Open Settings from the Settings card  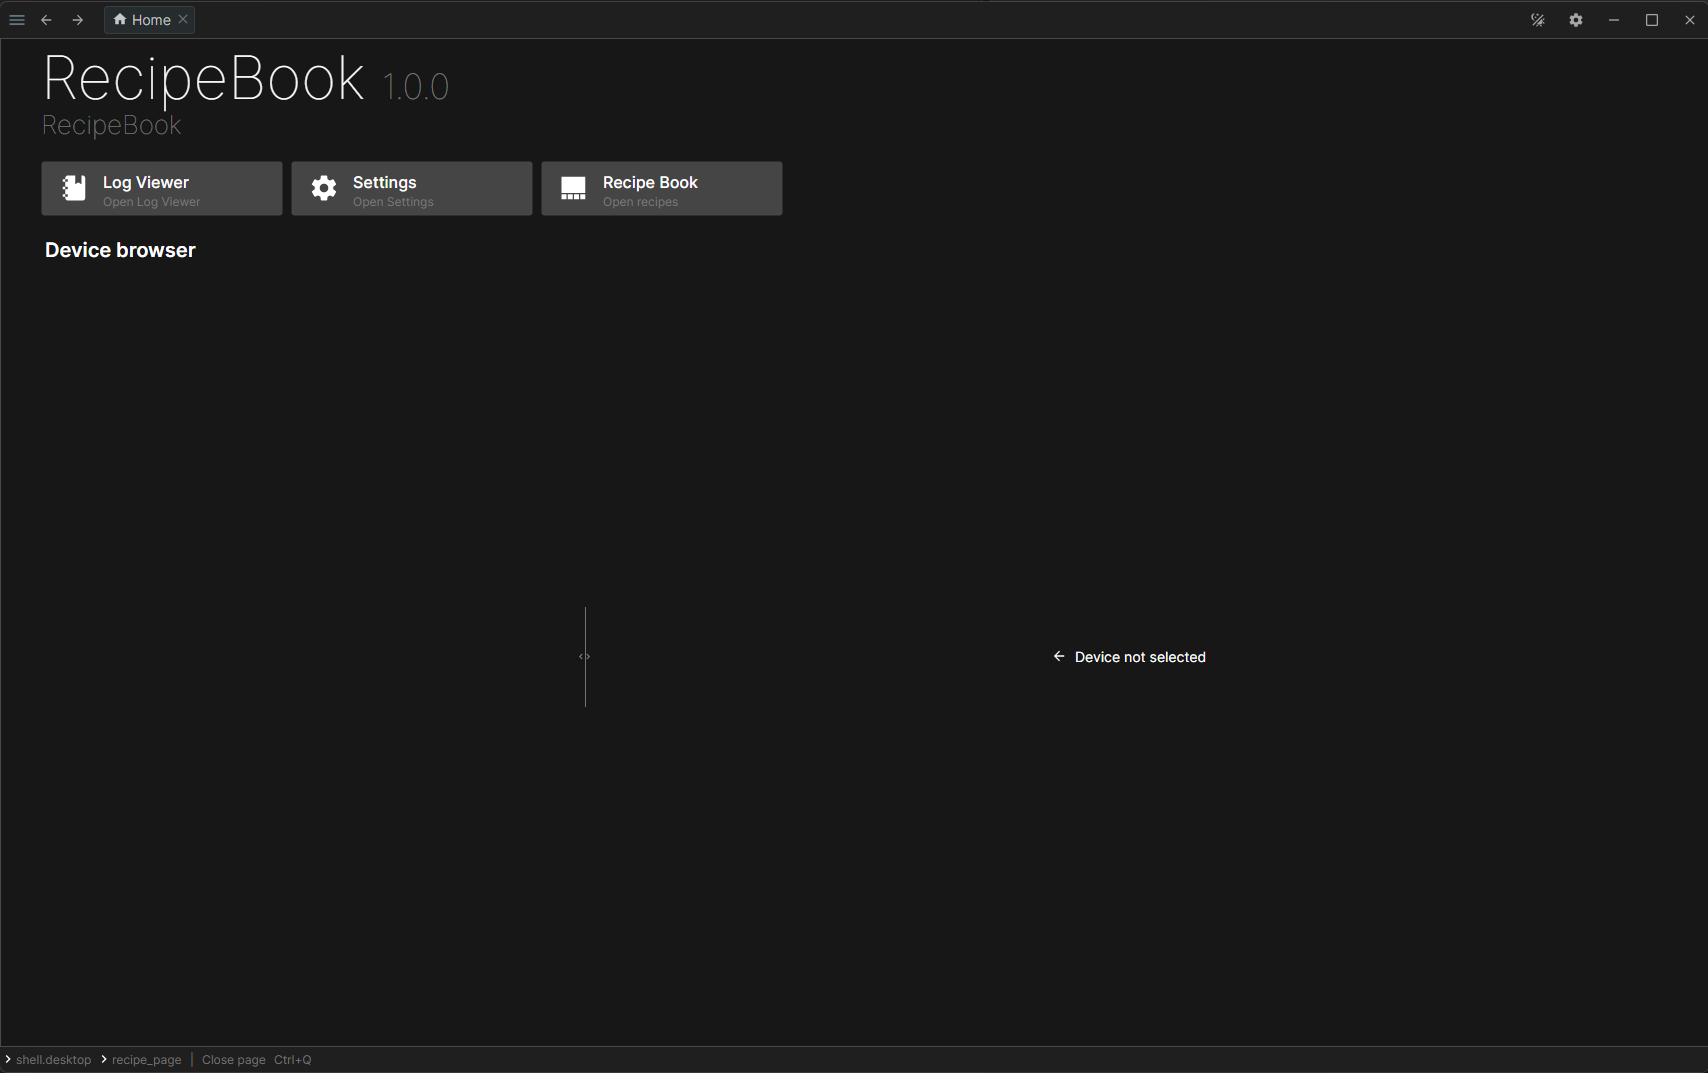coord(411,188)
